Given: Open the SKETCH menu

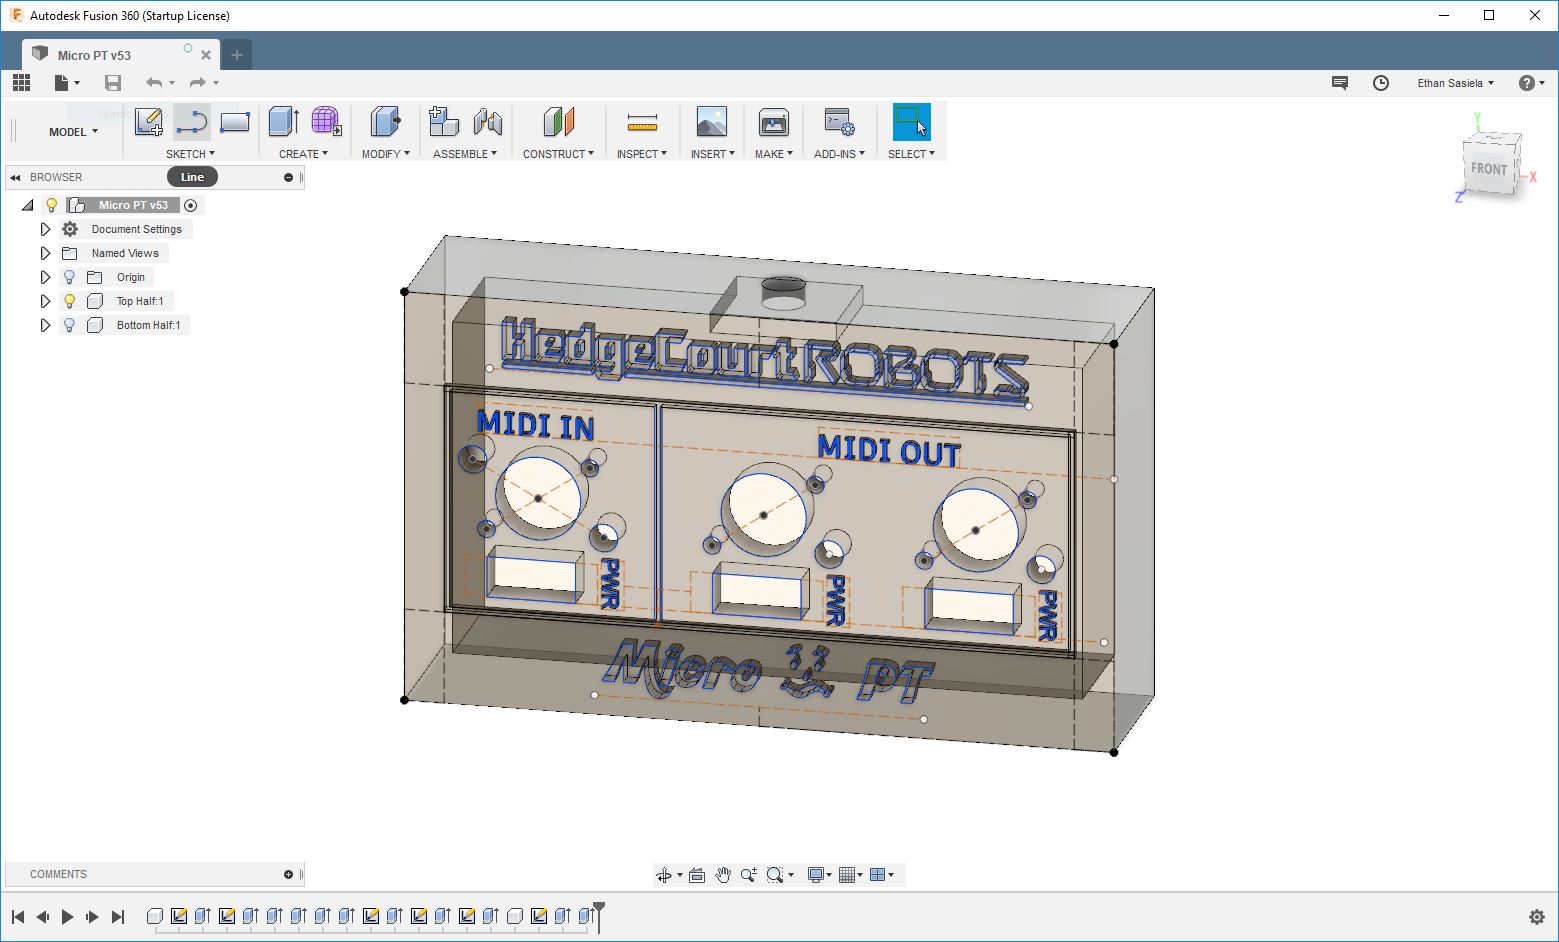Looking at the screenshot, I should click(190, 154).
